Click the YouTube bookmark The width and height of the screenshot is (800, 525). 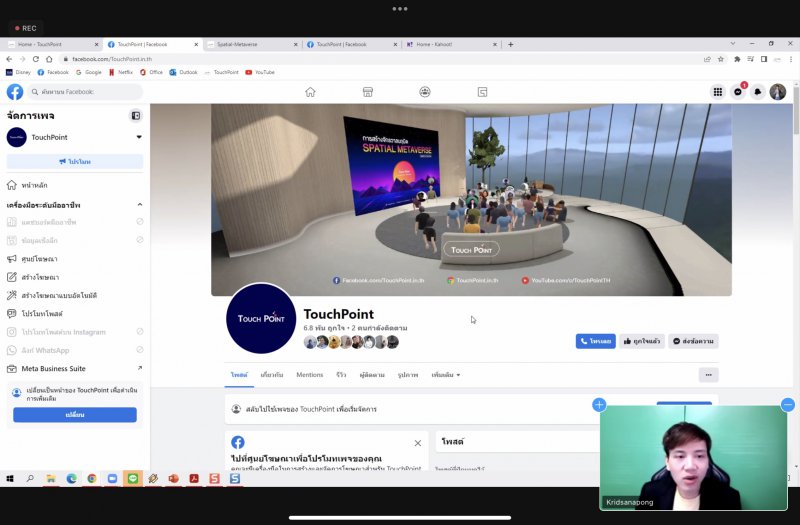coord(260,72)
